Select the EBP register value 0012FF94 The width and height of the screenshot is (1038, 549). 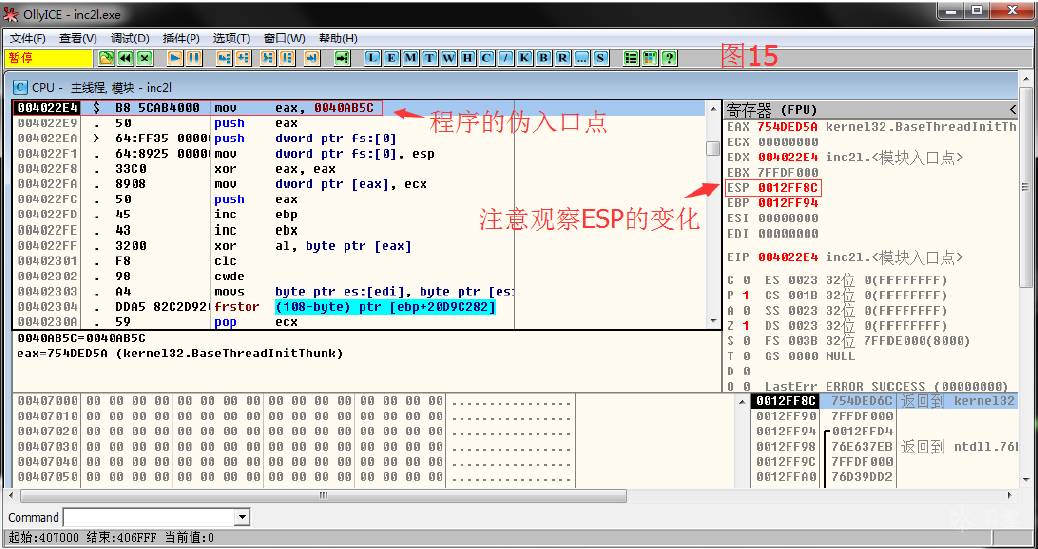click(788, 203)
